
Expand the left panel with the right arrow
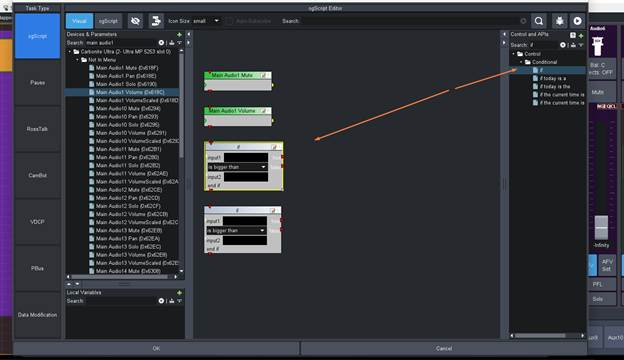click(189, 43)
